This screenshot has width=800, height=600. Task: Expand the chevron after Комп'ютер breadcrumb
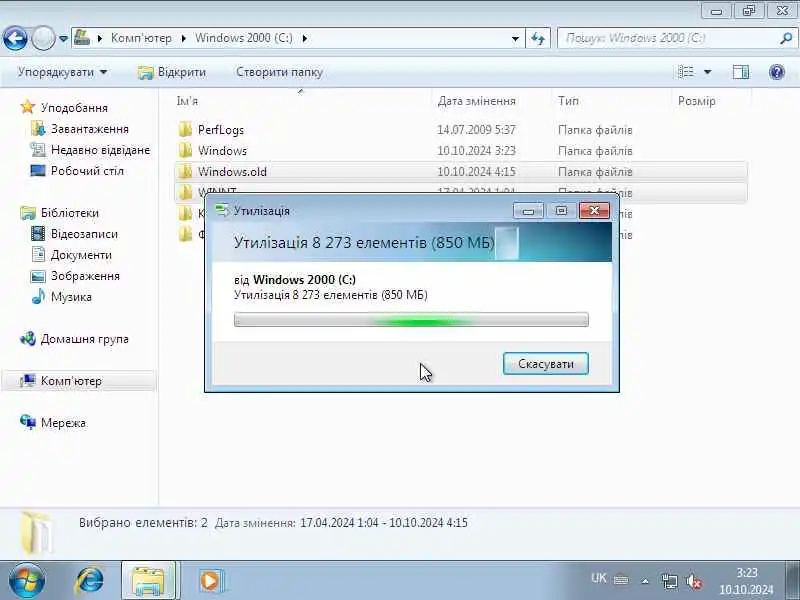183,38
